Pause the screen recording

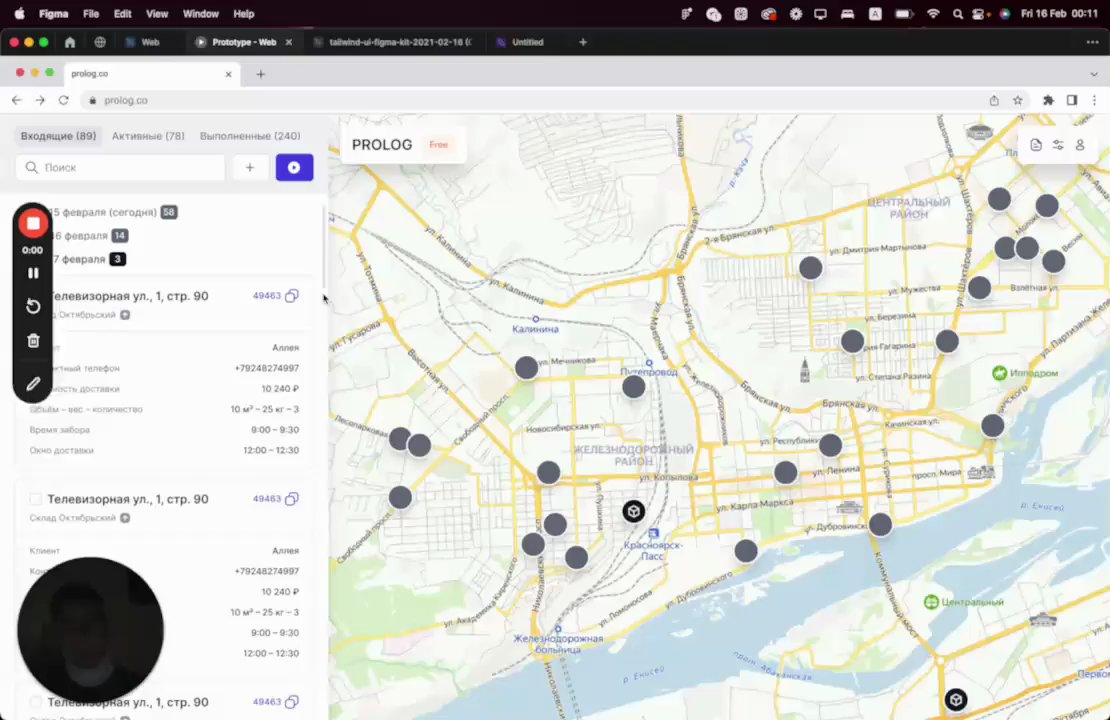[x=33, y=273]
